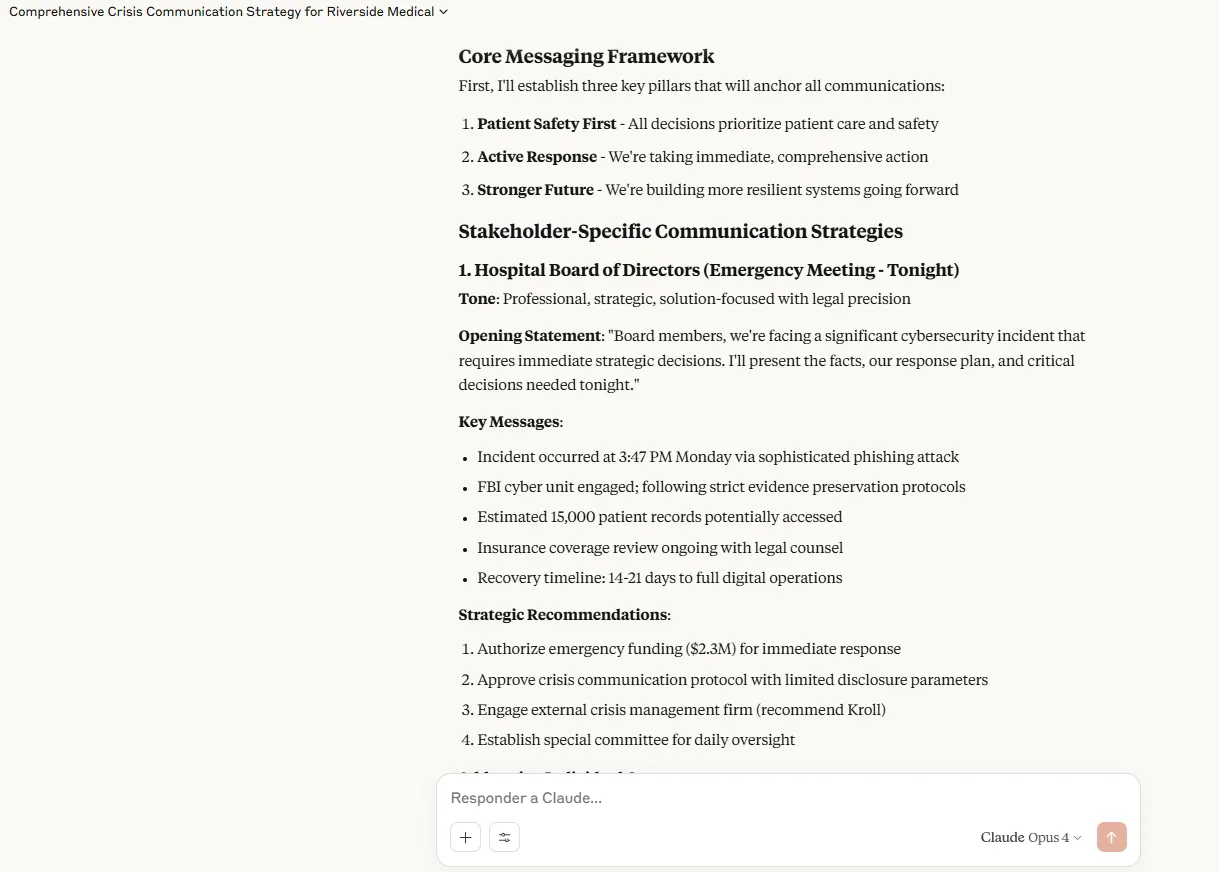Open the tools settings sliders icon

[505, 837]
